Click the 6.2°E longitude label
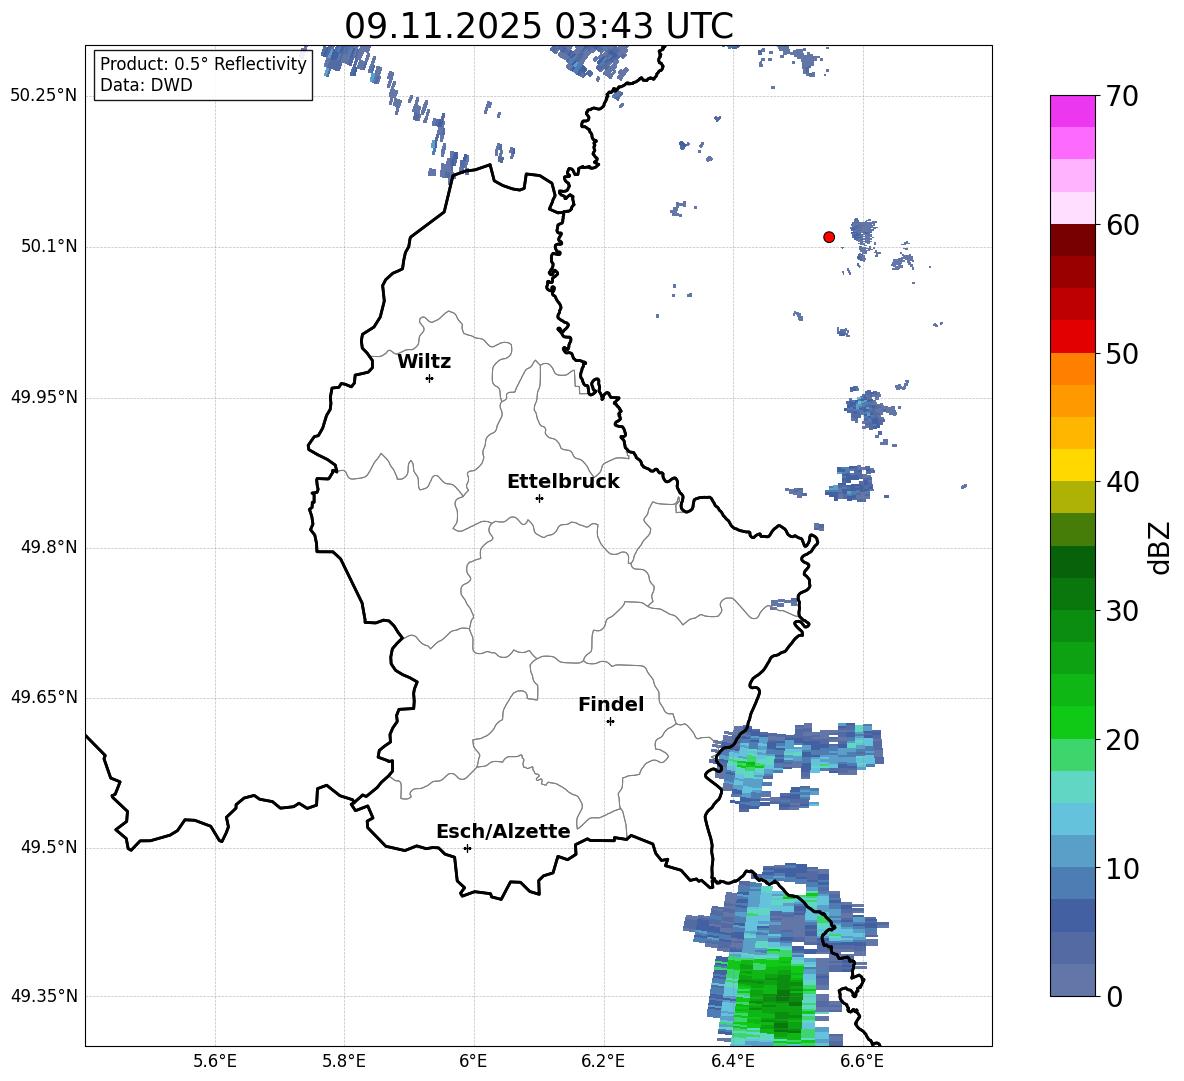 [603, 1061]
